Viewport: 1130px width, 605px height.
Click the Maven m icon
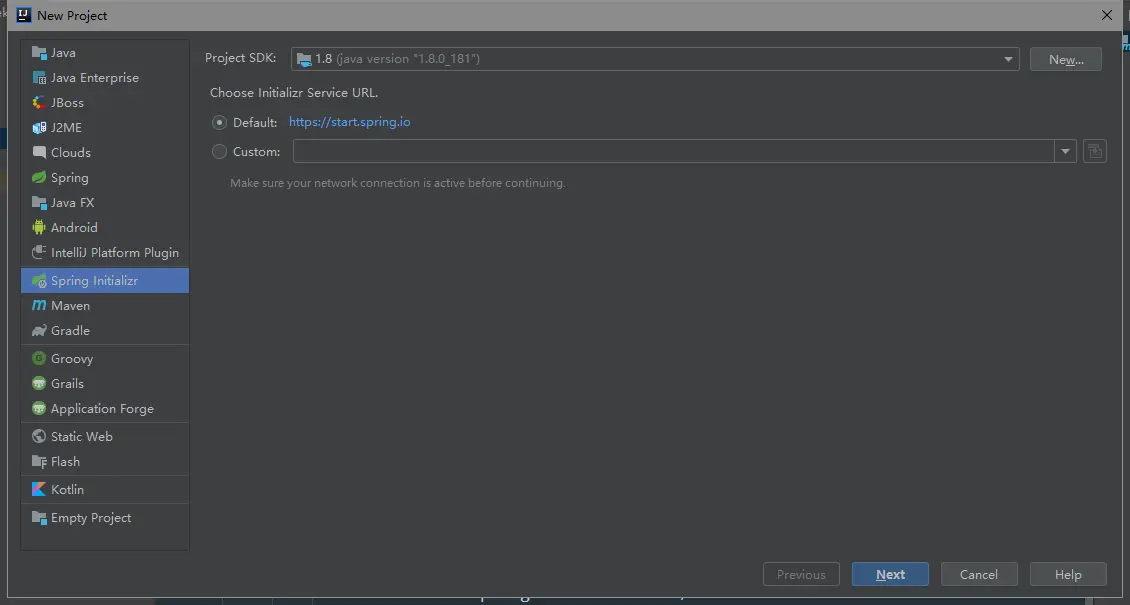point(39,305)
